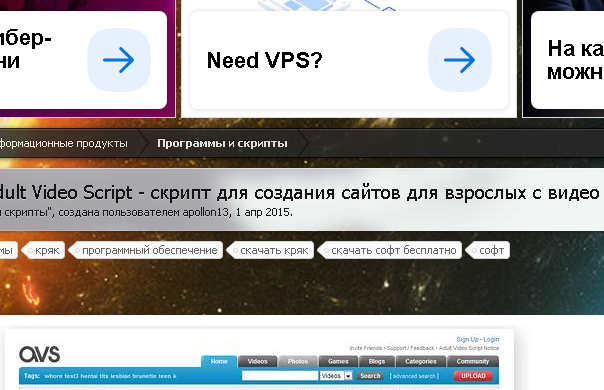Click Sign Up in the AVS screenshot

coord(467,340)
